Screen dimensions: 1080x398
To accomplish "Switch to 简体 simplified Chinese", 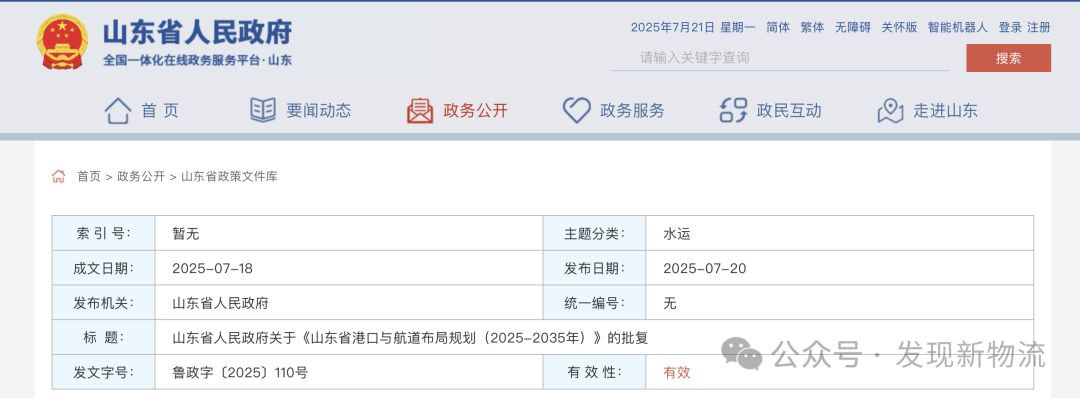I will [x=778, y=28].
